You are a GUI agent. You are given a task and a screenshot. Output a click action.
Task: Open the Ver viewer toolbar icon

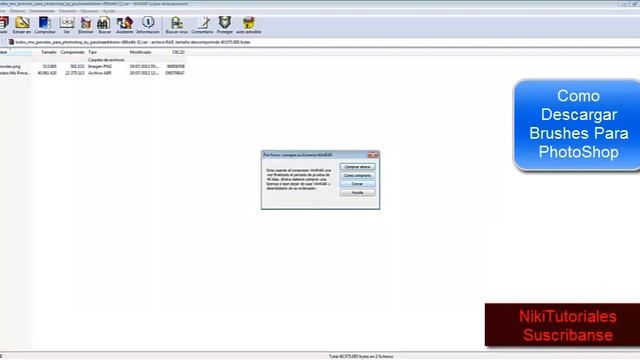(67, 25)
